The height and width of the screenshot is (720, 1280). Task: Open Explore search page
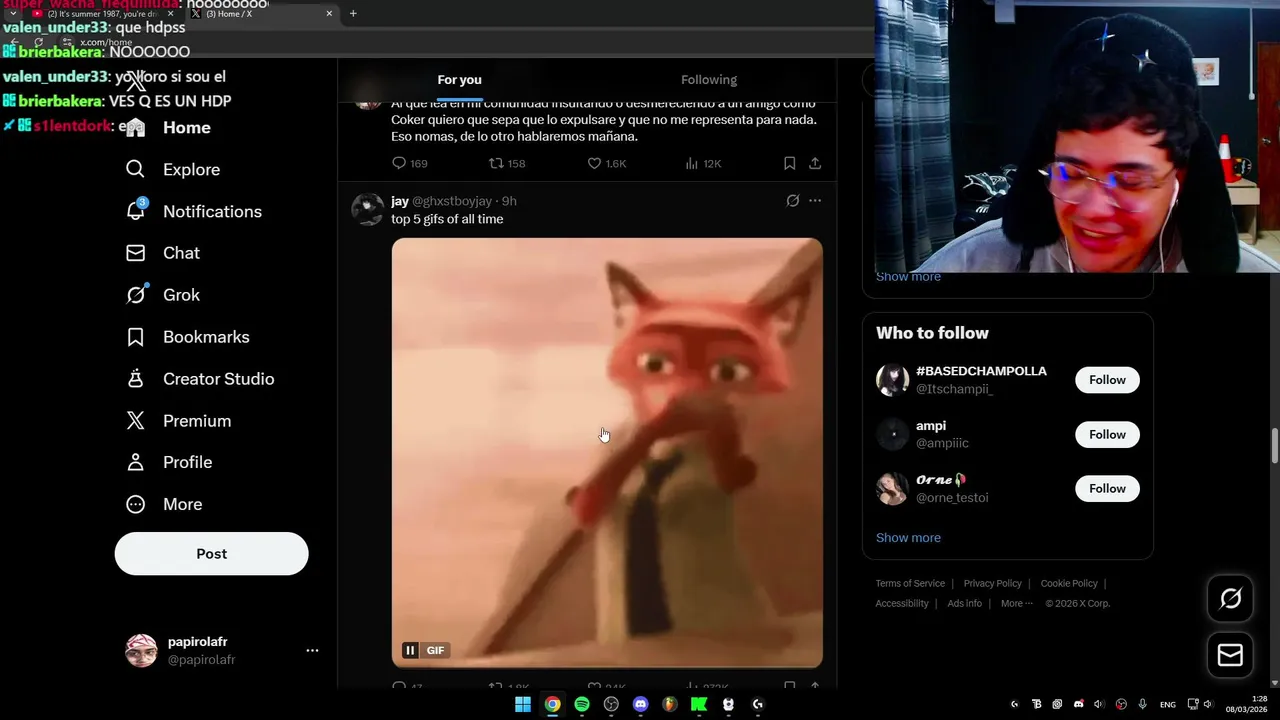(x=172, y=170)
